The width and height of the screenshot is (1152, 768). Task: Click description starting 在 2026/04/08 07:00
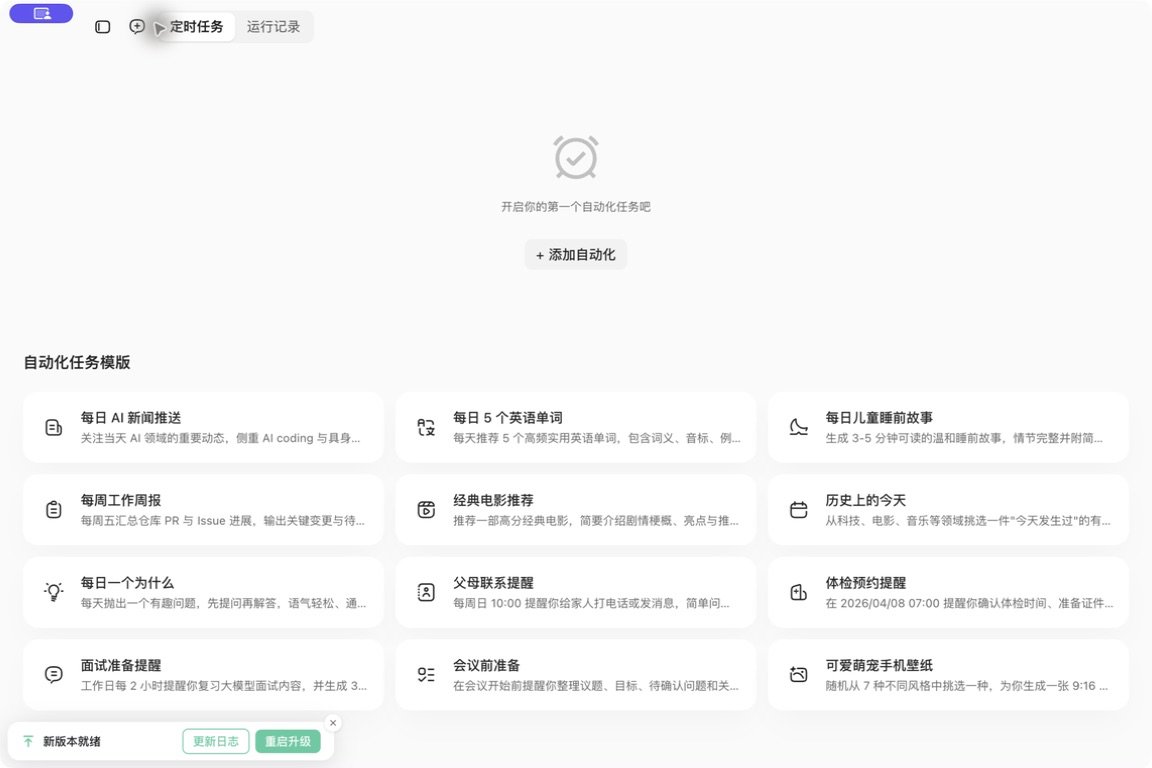tap(969, 603)
